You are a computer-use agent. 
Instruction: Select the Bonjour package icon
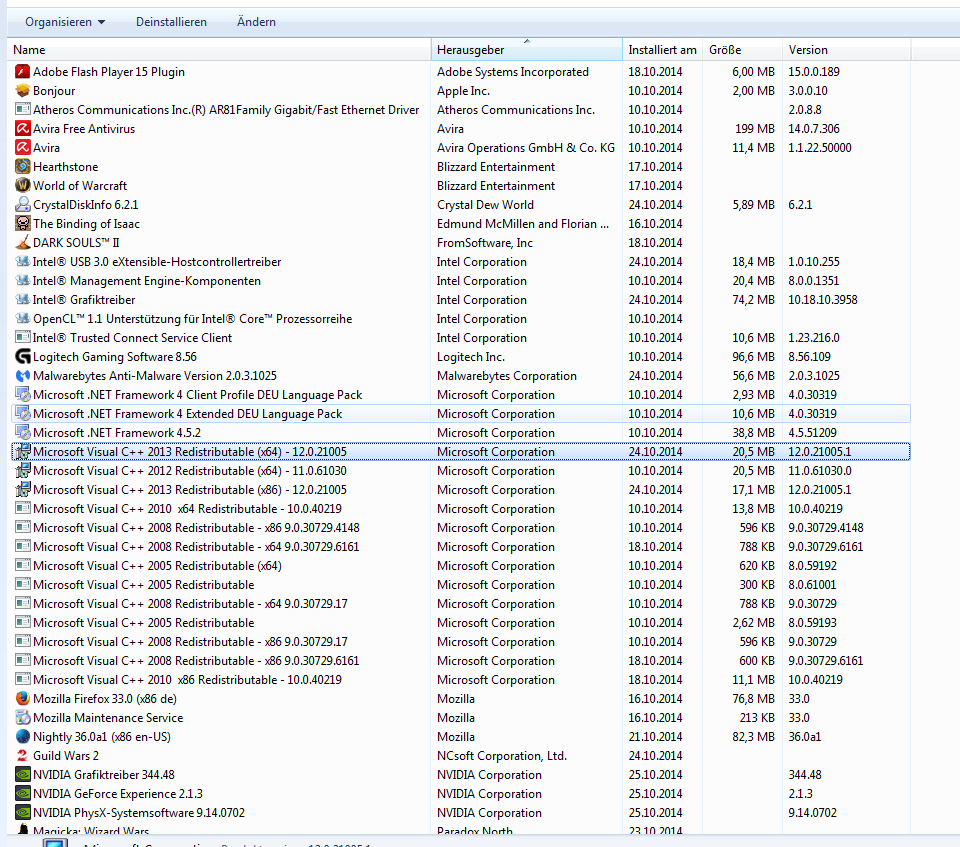coord(23,91)
